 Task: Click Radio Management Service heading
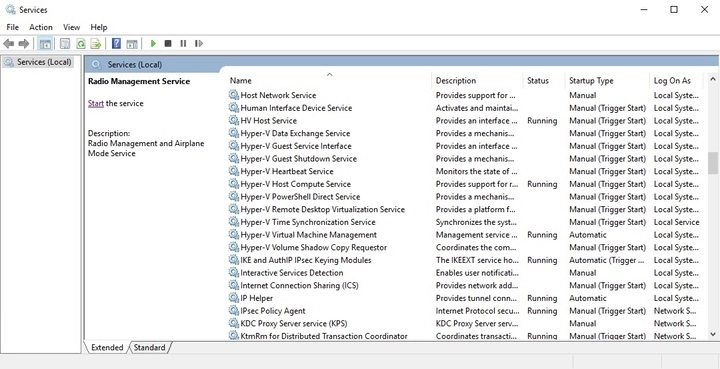(139, 81)
